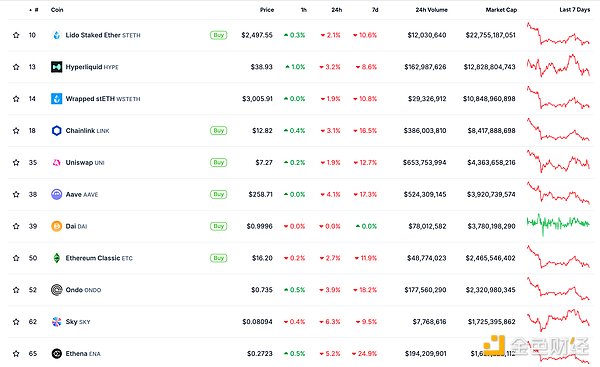600x367 pixels.
Task: Star the Ethereum Classic row
Action: click(x=16, y=258)
